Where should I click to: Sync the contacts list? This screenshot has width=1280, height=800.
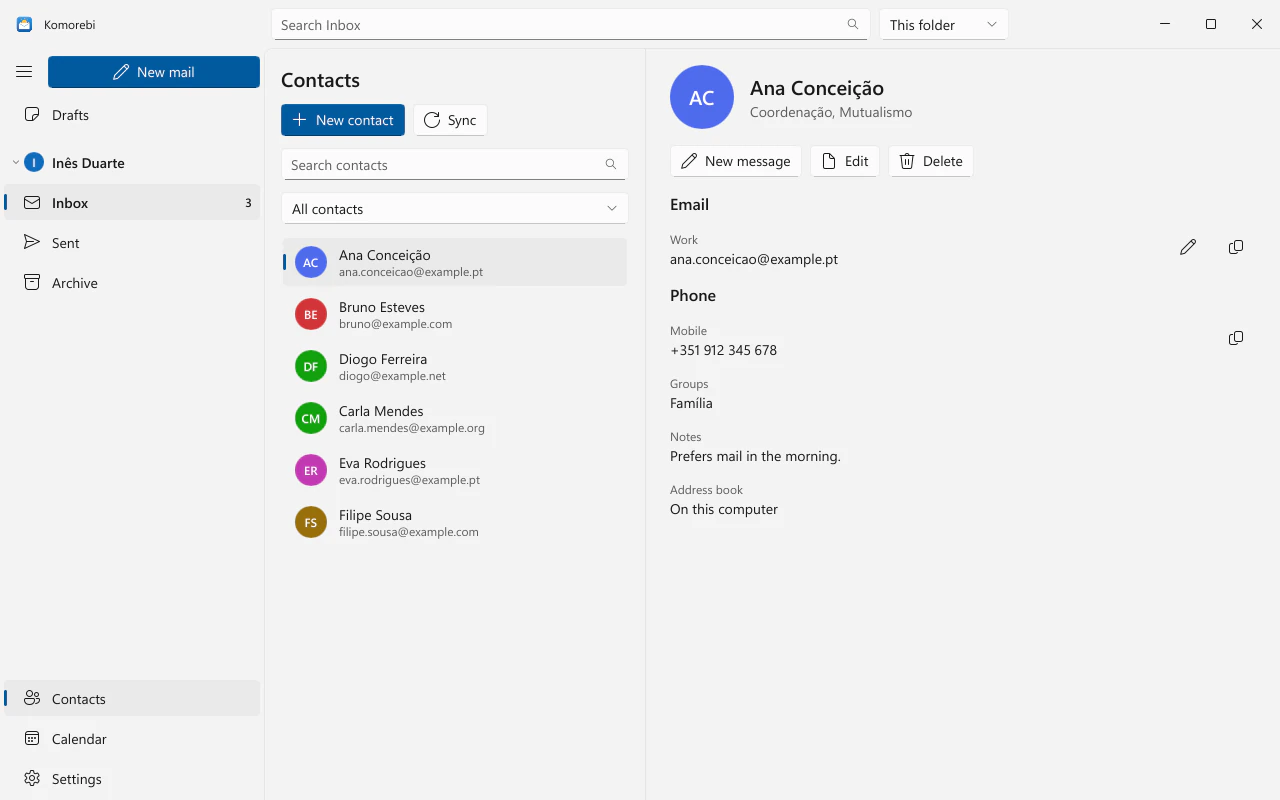450,120
